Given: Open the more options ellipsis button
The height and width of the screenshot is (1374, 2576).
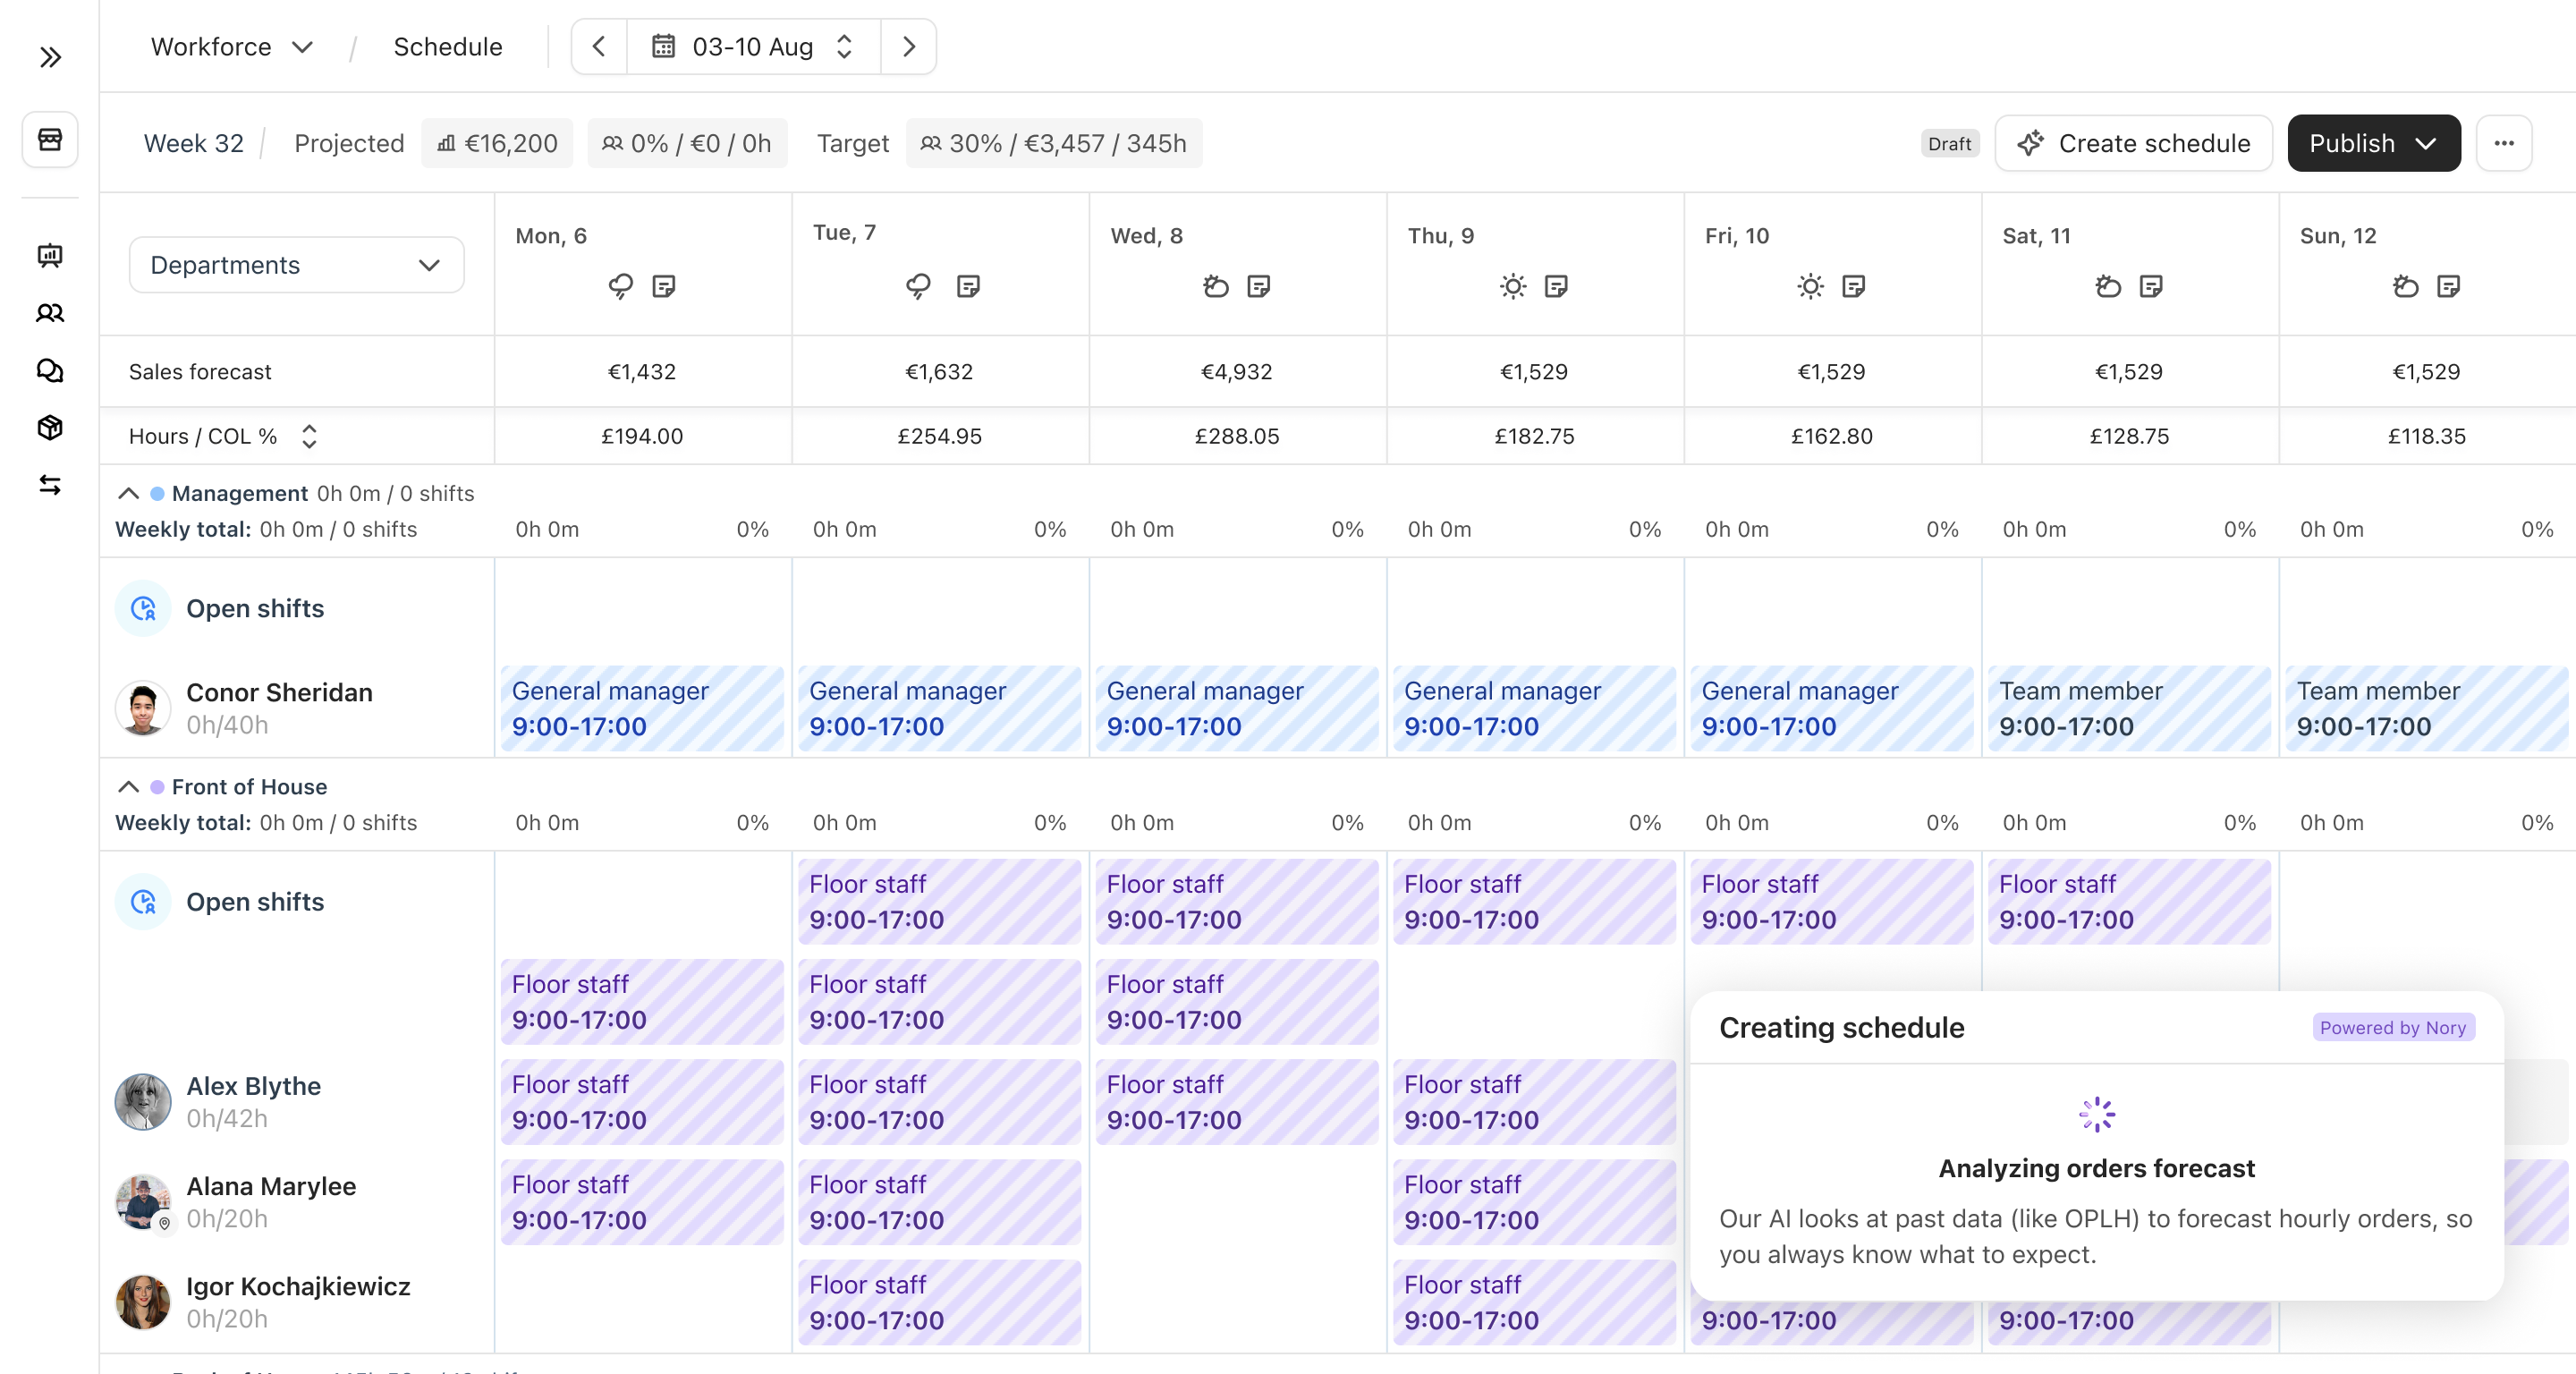Looking at the screenshot, I should (2503, 143).
